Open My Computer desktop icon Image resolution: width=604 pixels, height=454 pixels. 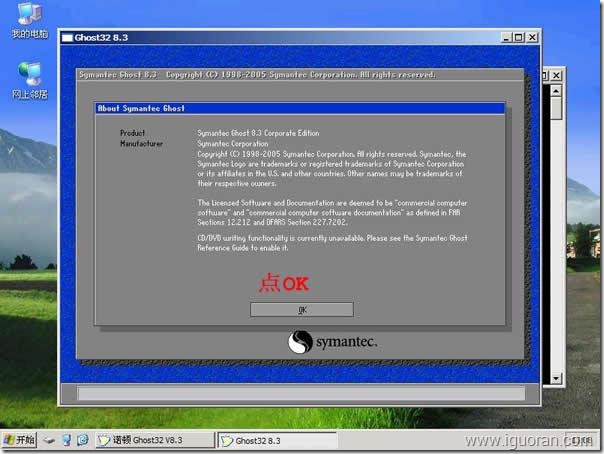tap(28, 19)
